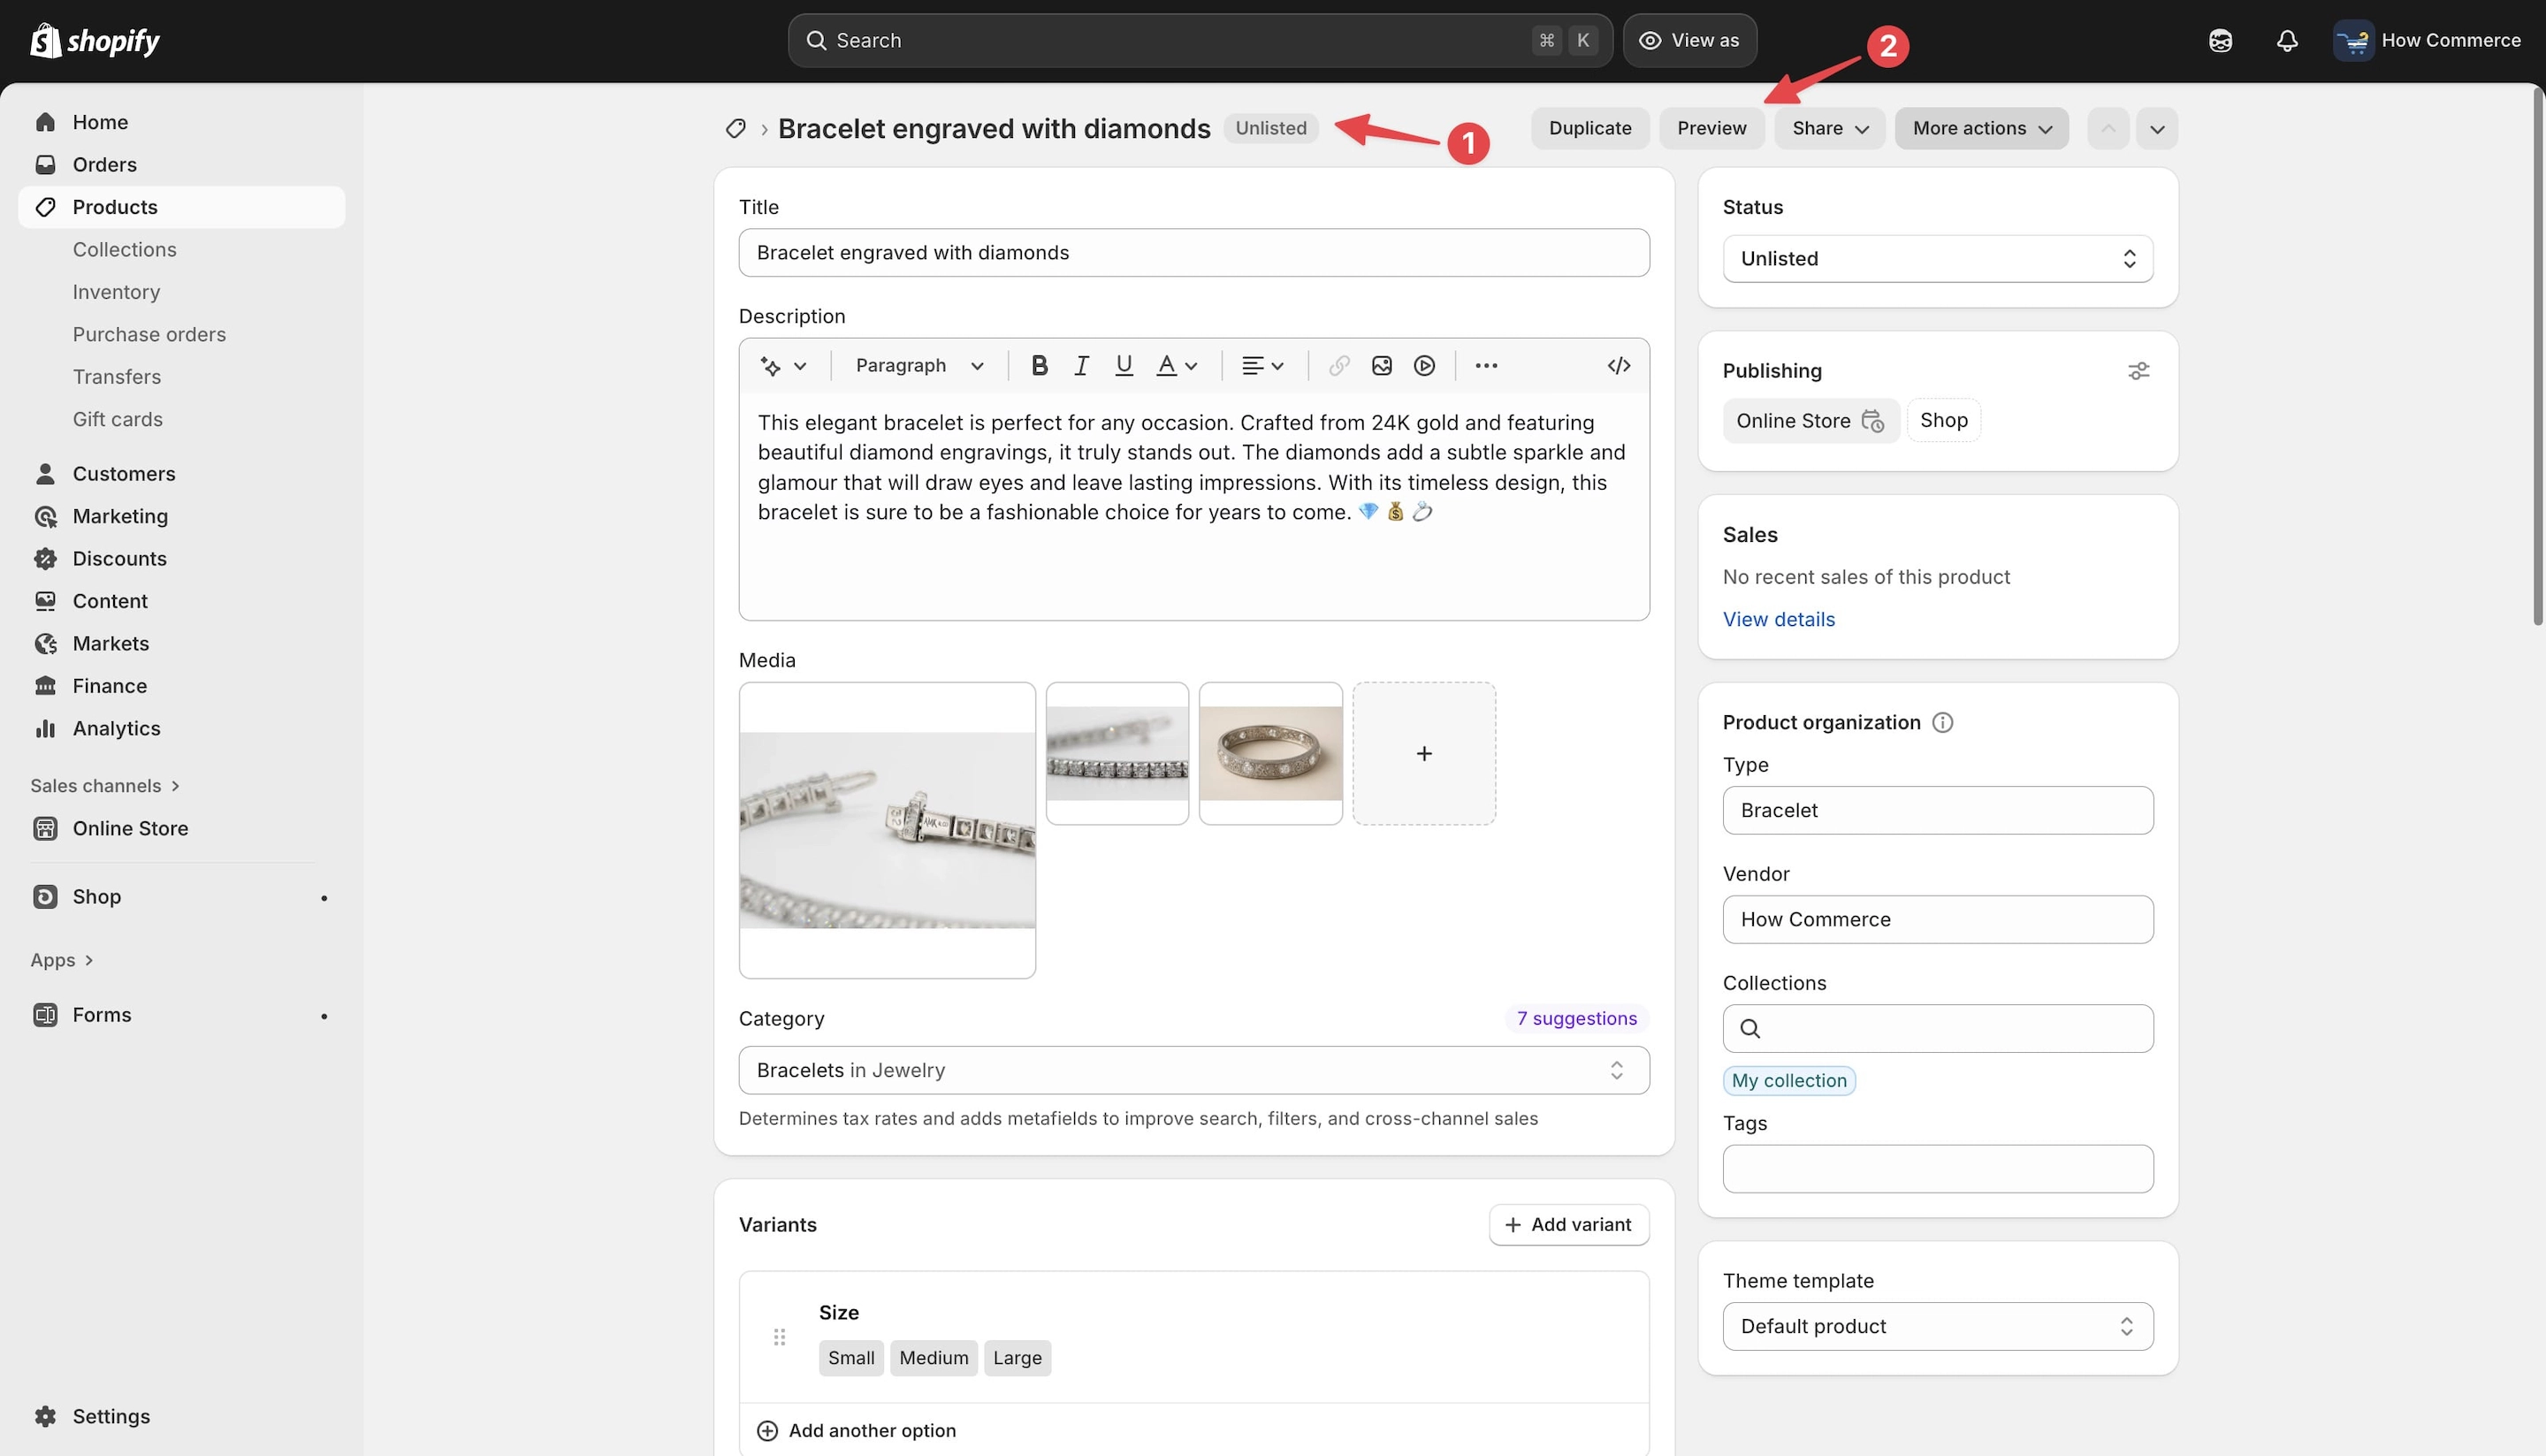The image size is (2546, 1456).
Task: Go to the previous product arrow
Action: 2107,128
